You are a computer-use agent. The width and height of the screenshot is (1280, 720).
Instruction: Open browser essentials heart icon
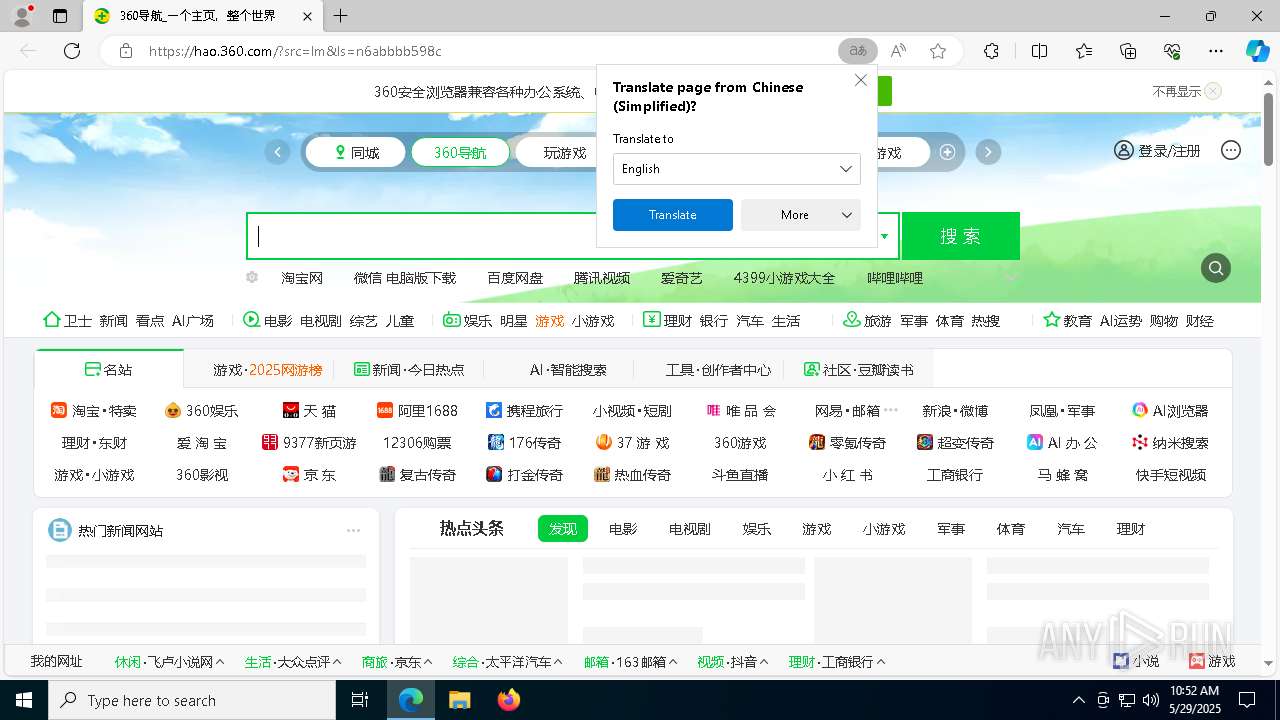point(1172,51)
